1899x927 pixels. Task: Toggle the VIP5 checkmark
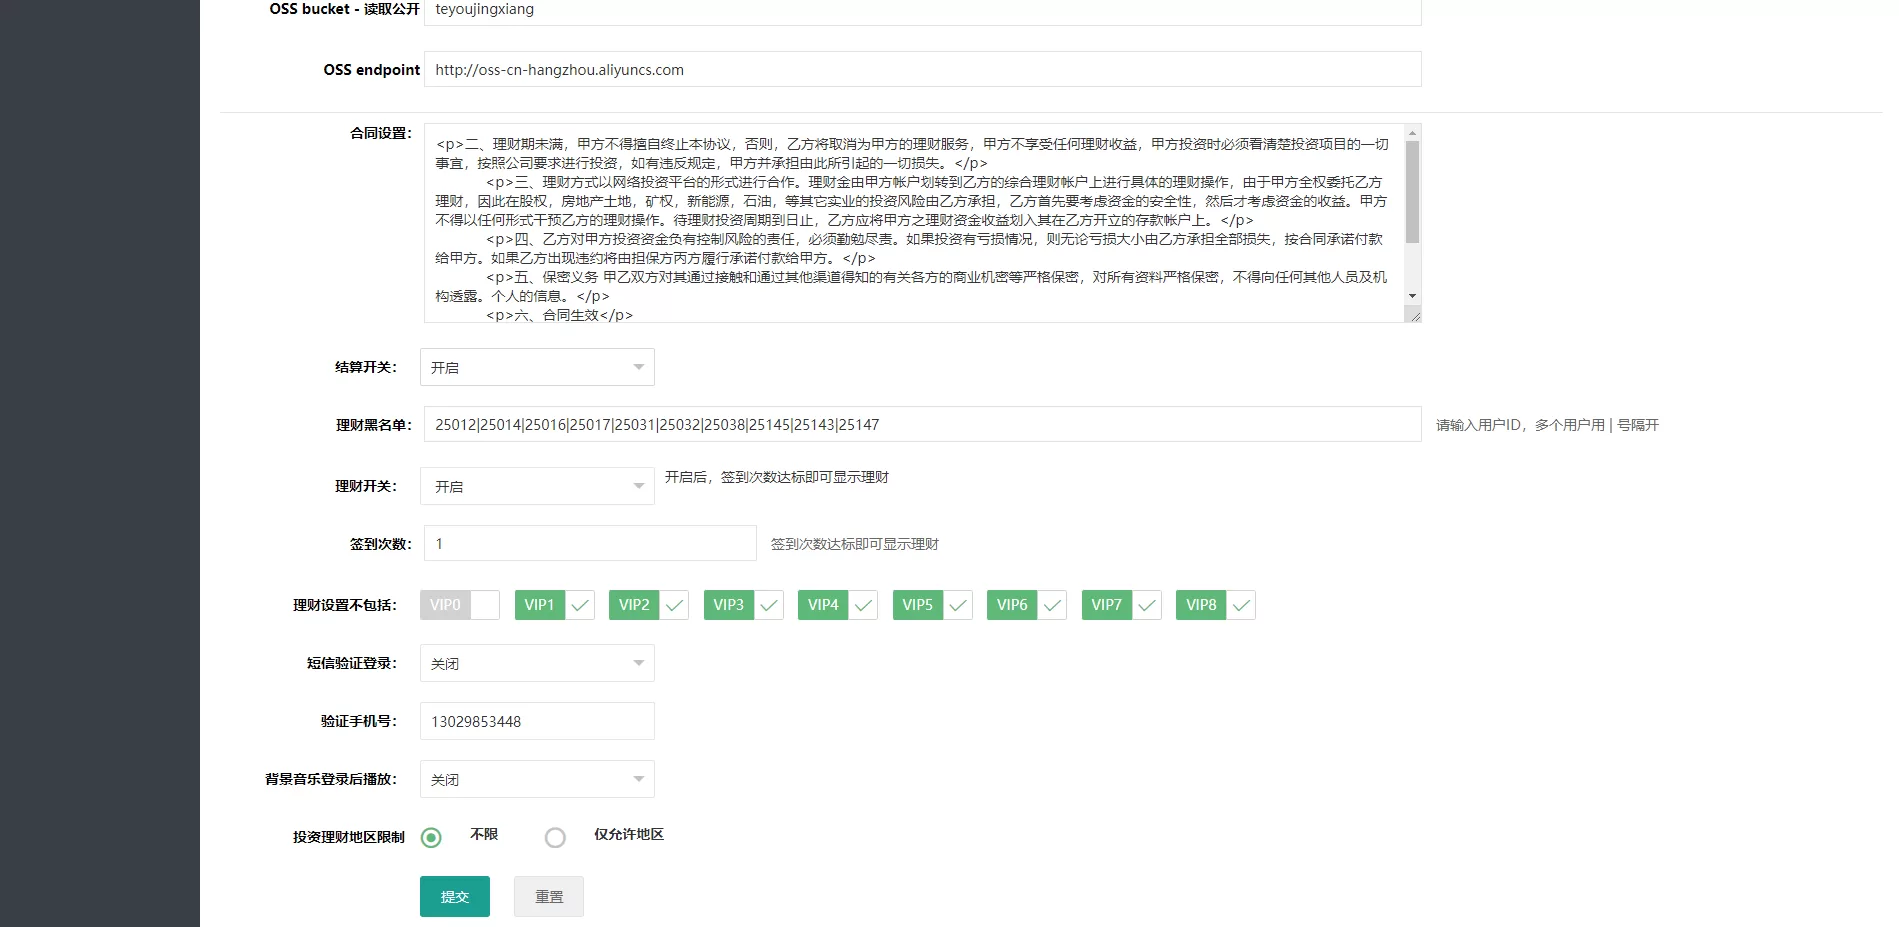[957, 604]
